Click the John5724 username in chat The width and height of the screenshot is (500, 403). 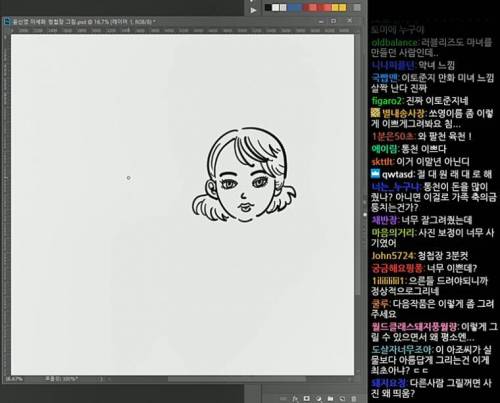click(393, 256)
